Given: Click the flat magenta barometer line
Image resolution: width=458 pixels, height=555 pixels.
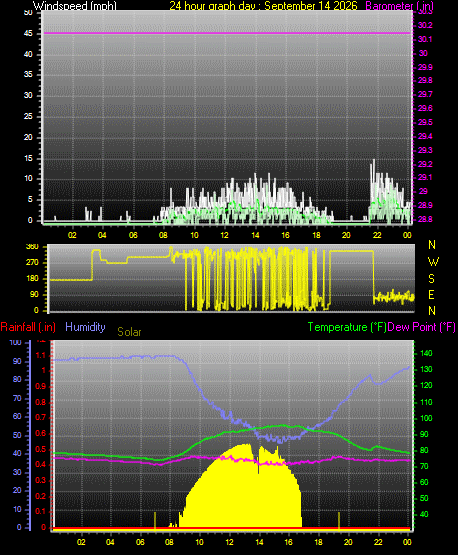Looking at the screenshot, I should (227, 33).
